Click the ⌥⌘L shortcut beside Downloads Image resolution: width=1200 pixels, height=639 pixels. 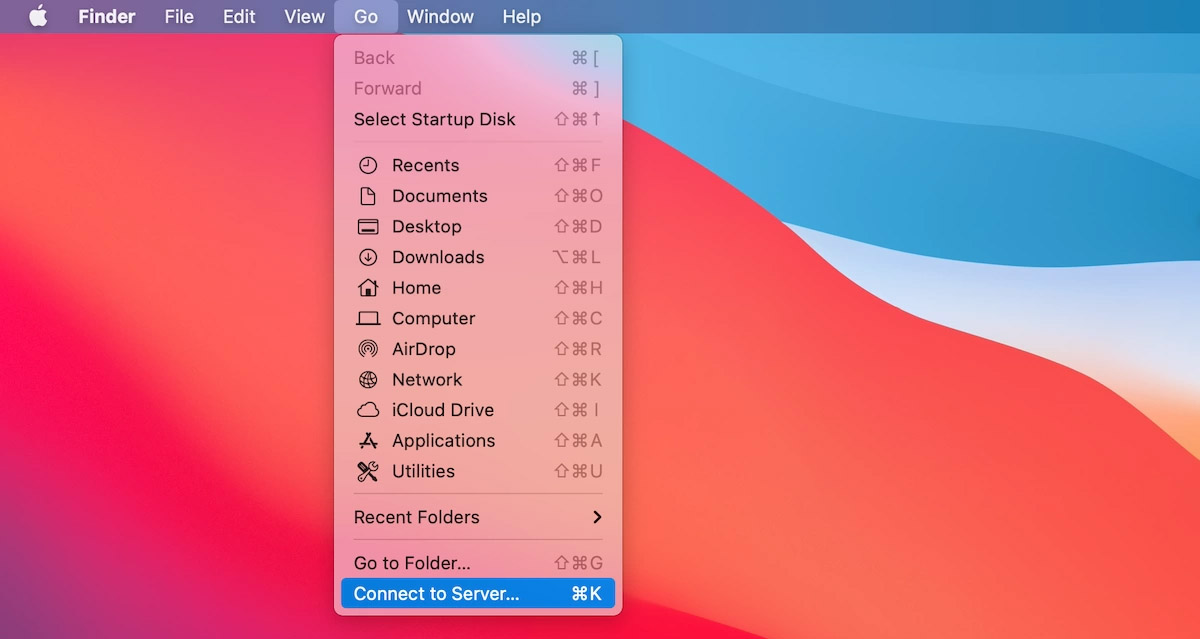coord(577,257)
